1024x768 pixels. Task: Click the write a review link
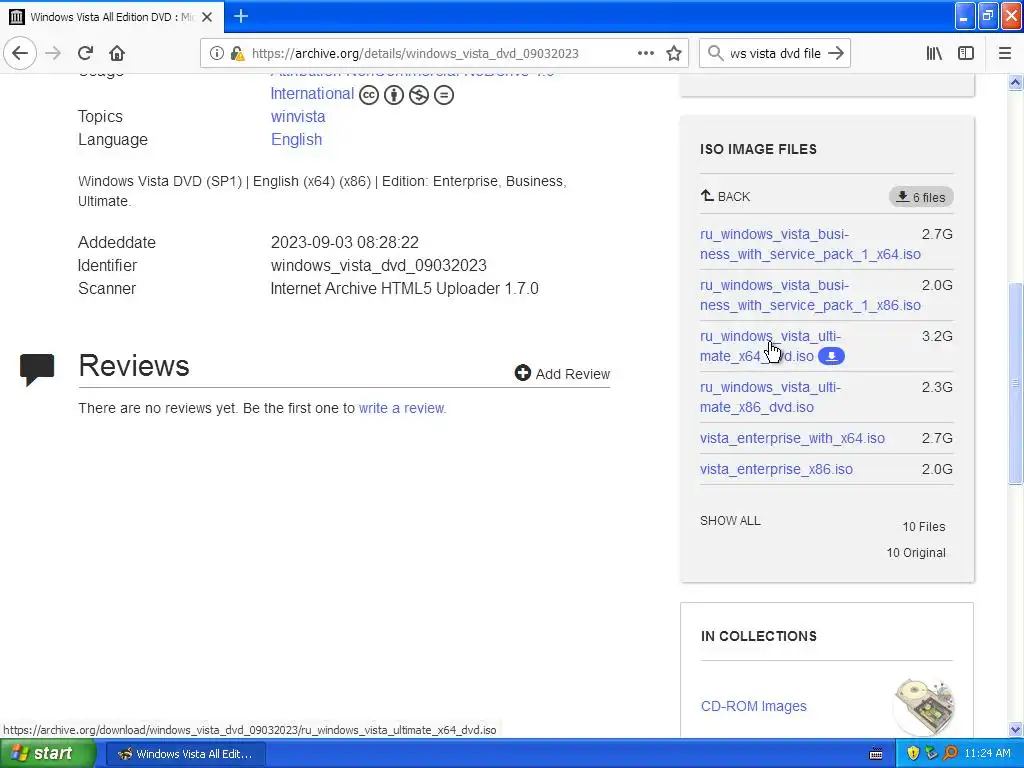402,408
